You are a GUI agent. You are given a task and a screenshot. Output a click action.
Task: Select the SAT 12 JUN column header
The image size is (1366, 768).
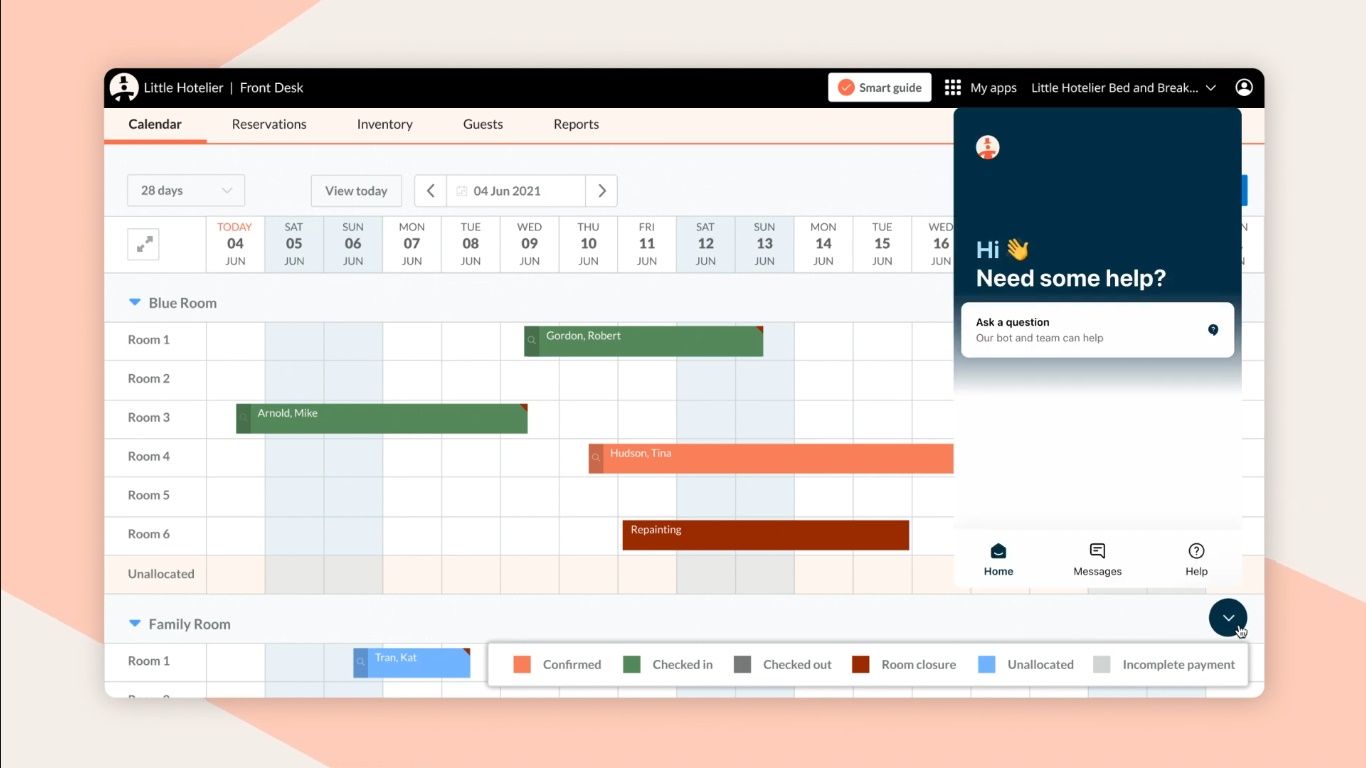[x=706, y=244]
